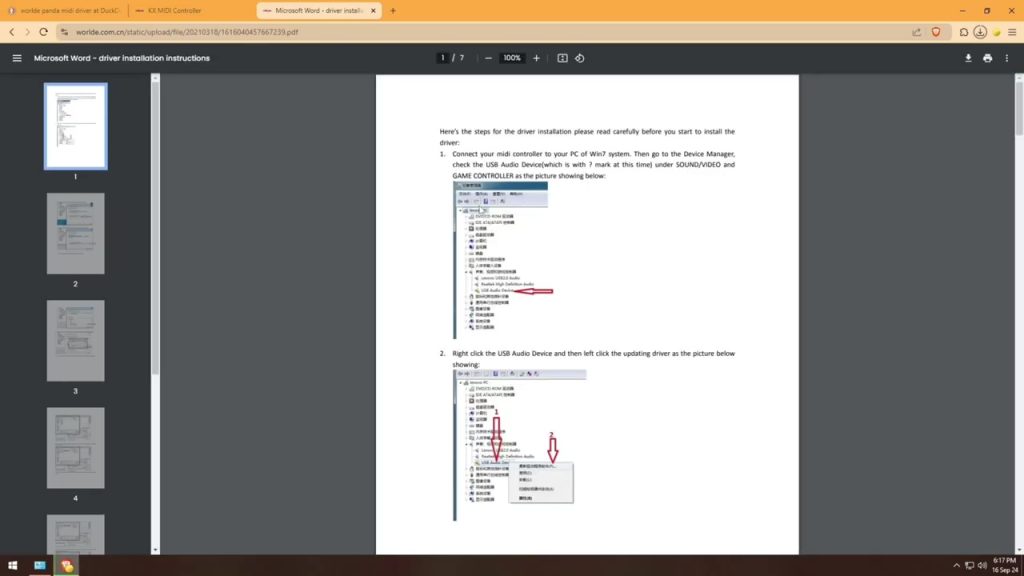Go back to previous page
1024x576 pixels.
pyautogui.click(x=12, y=31)
